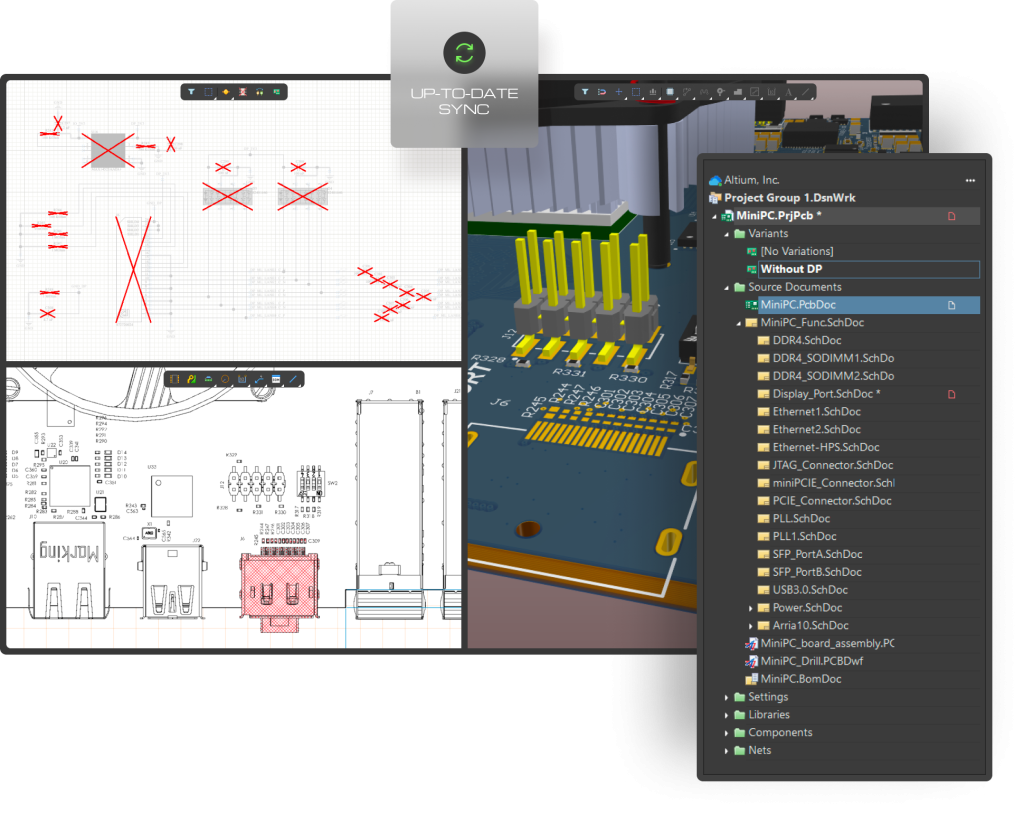Select the circle tool in draftsman toolbar

coord(224,380)
